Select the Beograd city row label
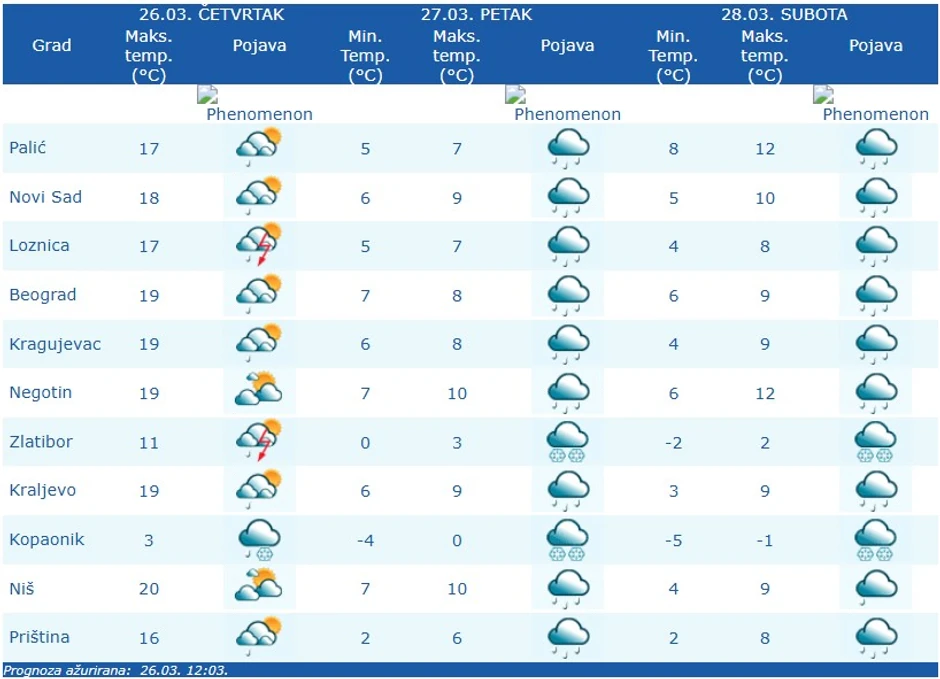 (43, 295)
